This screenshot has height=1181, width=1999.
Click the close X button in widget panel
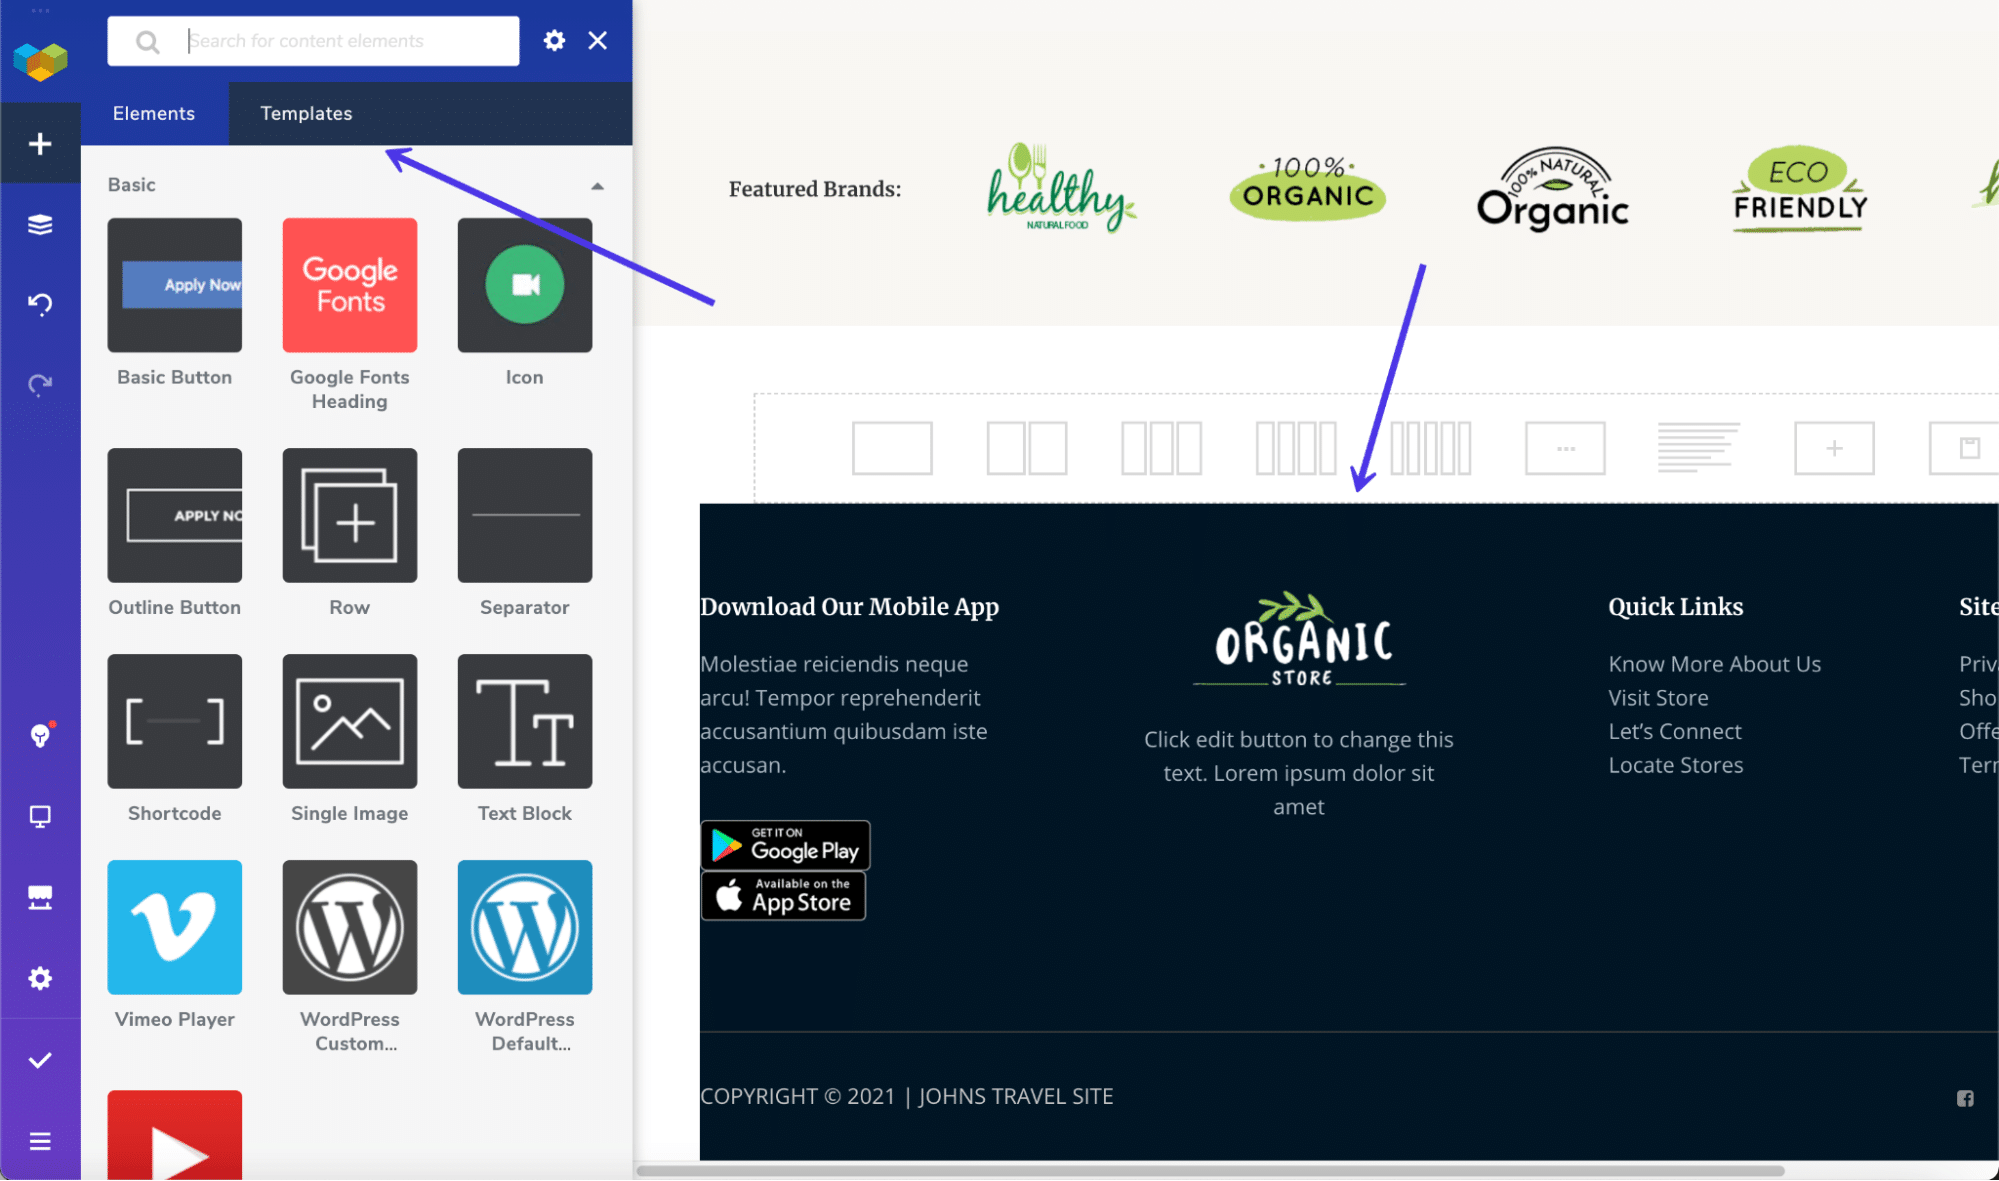click(597, 41)
